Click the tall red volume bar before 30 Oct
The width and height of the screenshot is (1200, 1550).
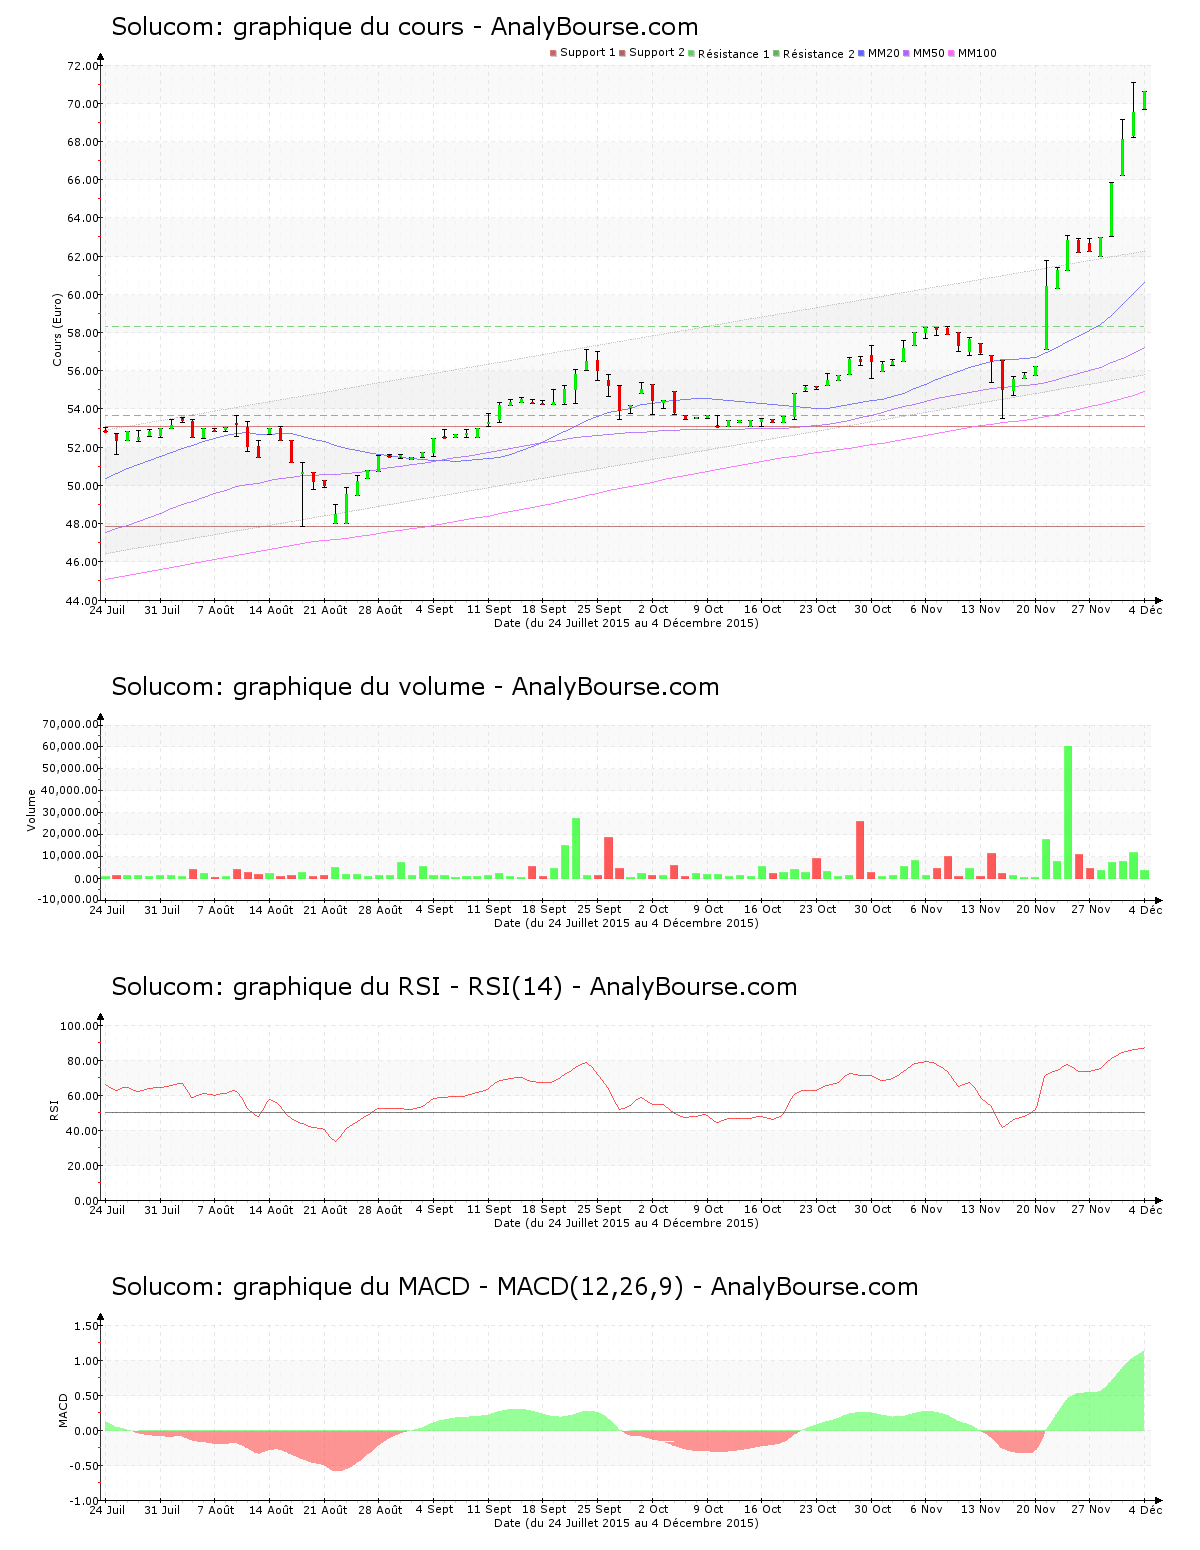(860, 850)
